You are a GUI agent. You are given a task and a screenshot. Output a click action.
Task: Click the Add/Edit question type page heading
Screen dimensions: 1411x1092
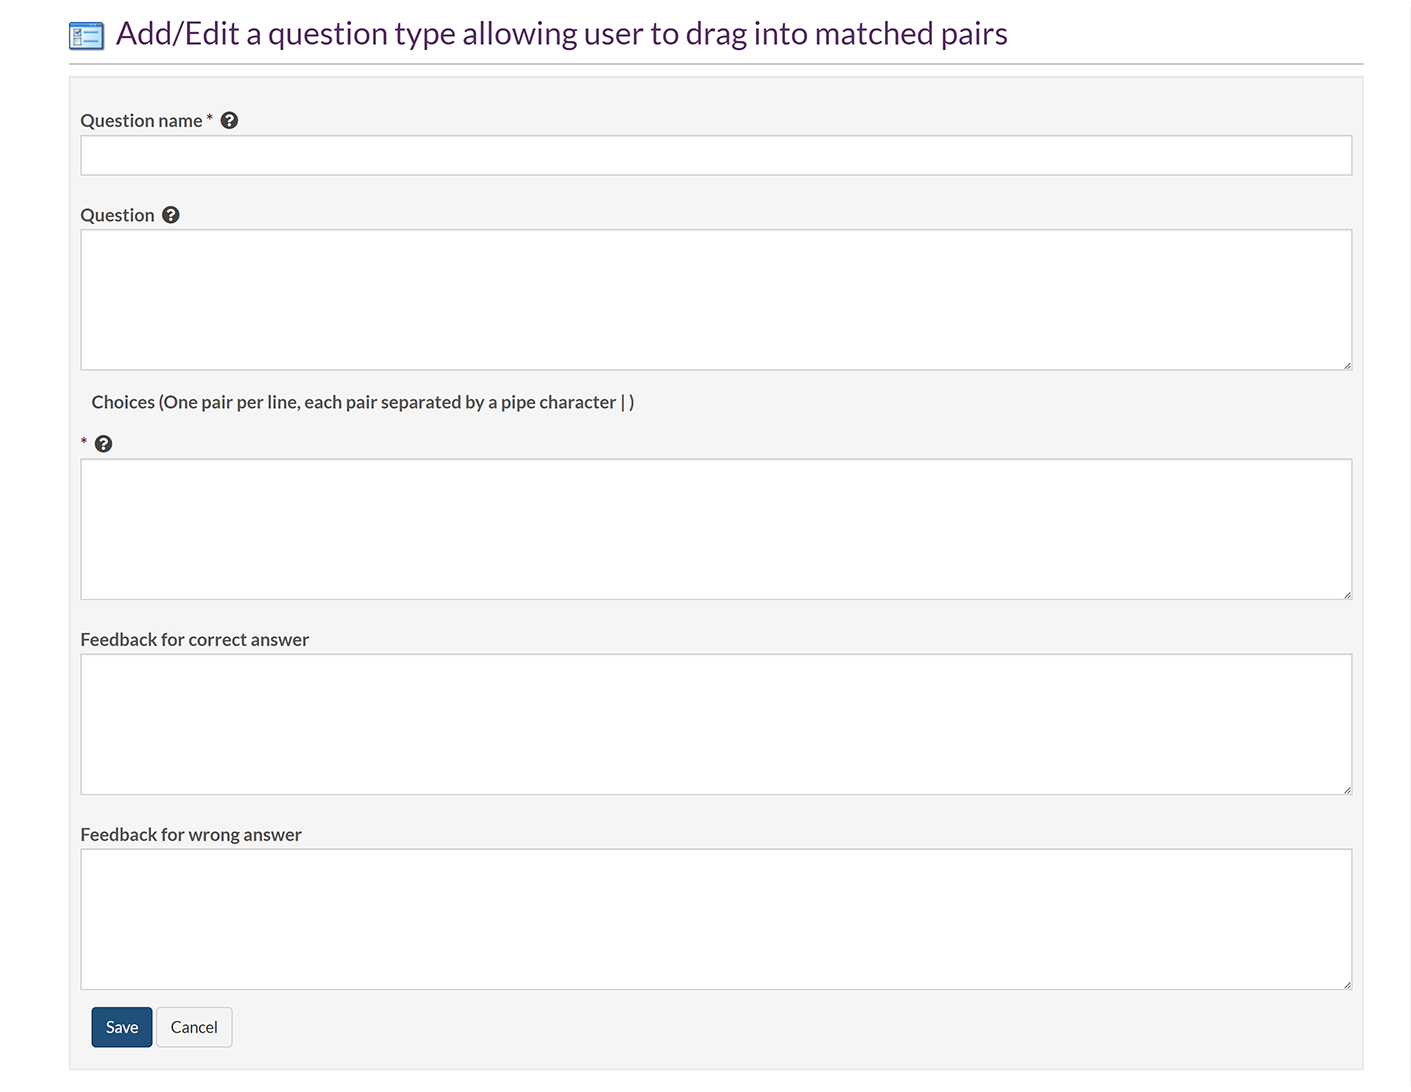tap(561, 34)
